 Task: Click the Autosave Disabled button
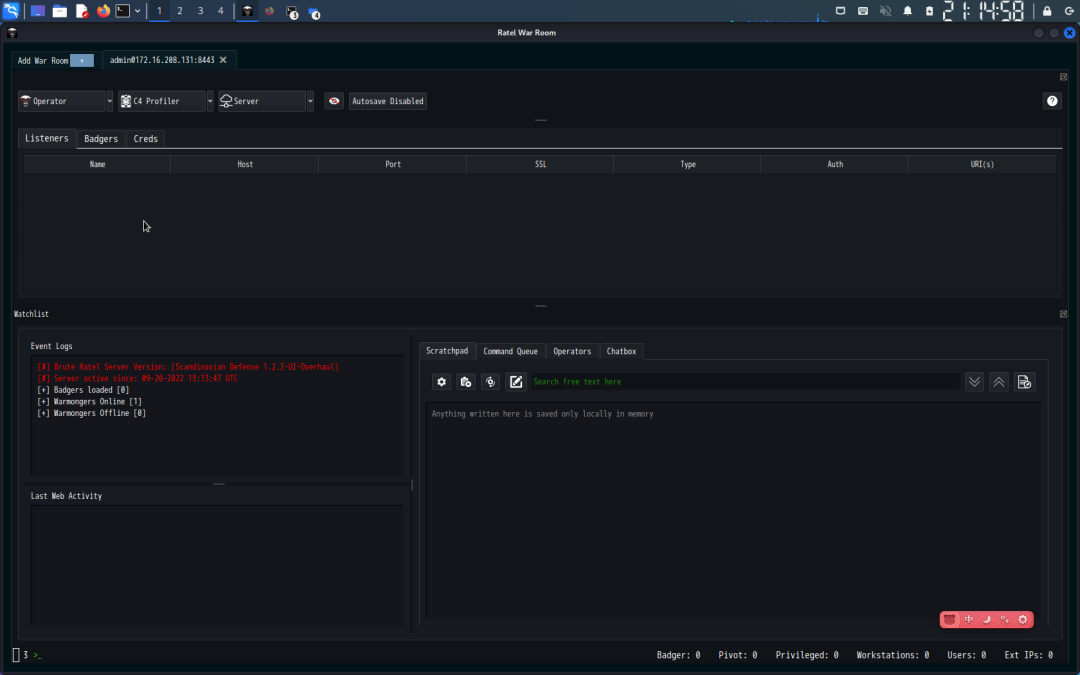coord(388,101)
